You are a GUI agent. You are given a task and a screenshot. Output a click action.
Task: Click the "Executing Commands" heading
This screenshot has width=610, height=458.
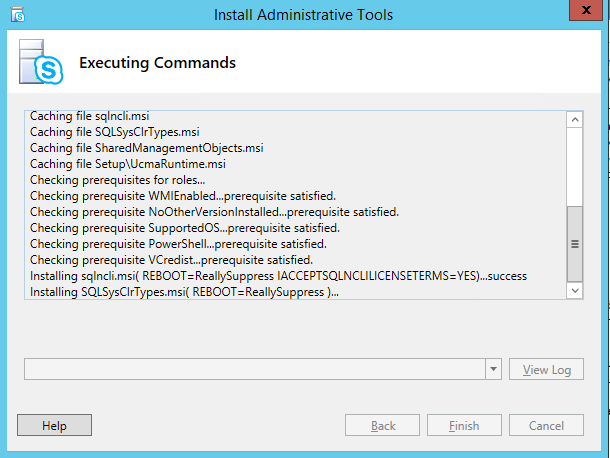tap(157, 63)
